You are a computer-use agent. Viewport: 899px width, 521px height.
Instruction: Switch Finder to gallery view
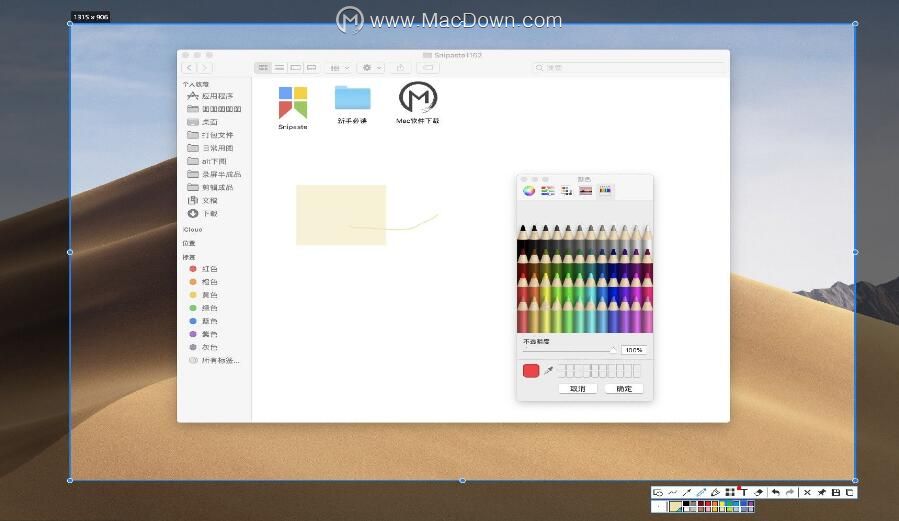pos(311,68)
